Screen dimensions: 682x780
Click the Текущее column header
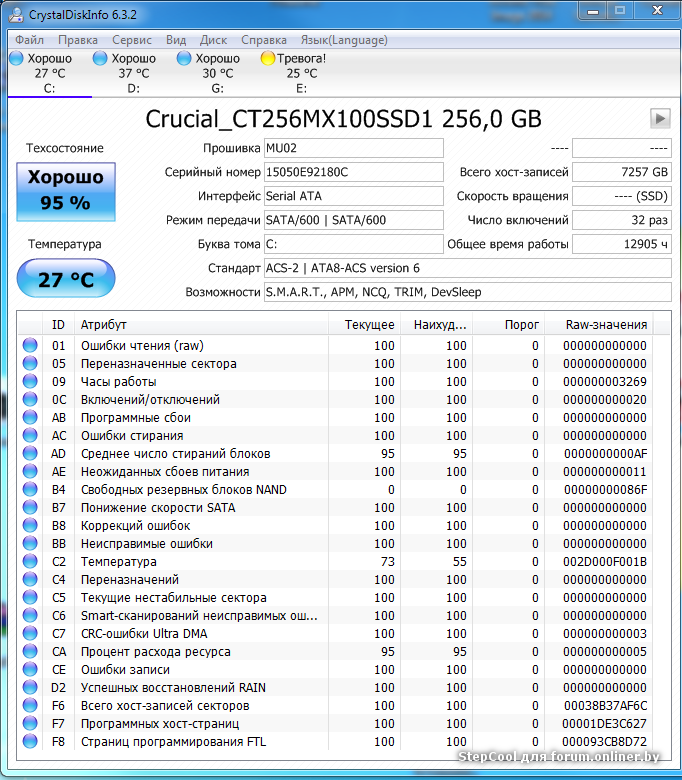tap(364, 325)
